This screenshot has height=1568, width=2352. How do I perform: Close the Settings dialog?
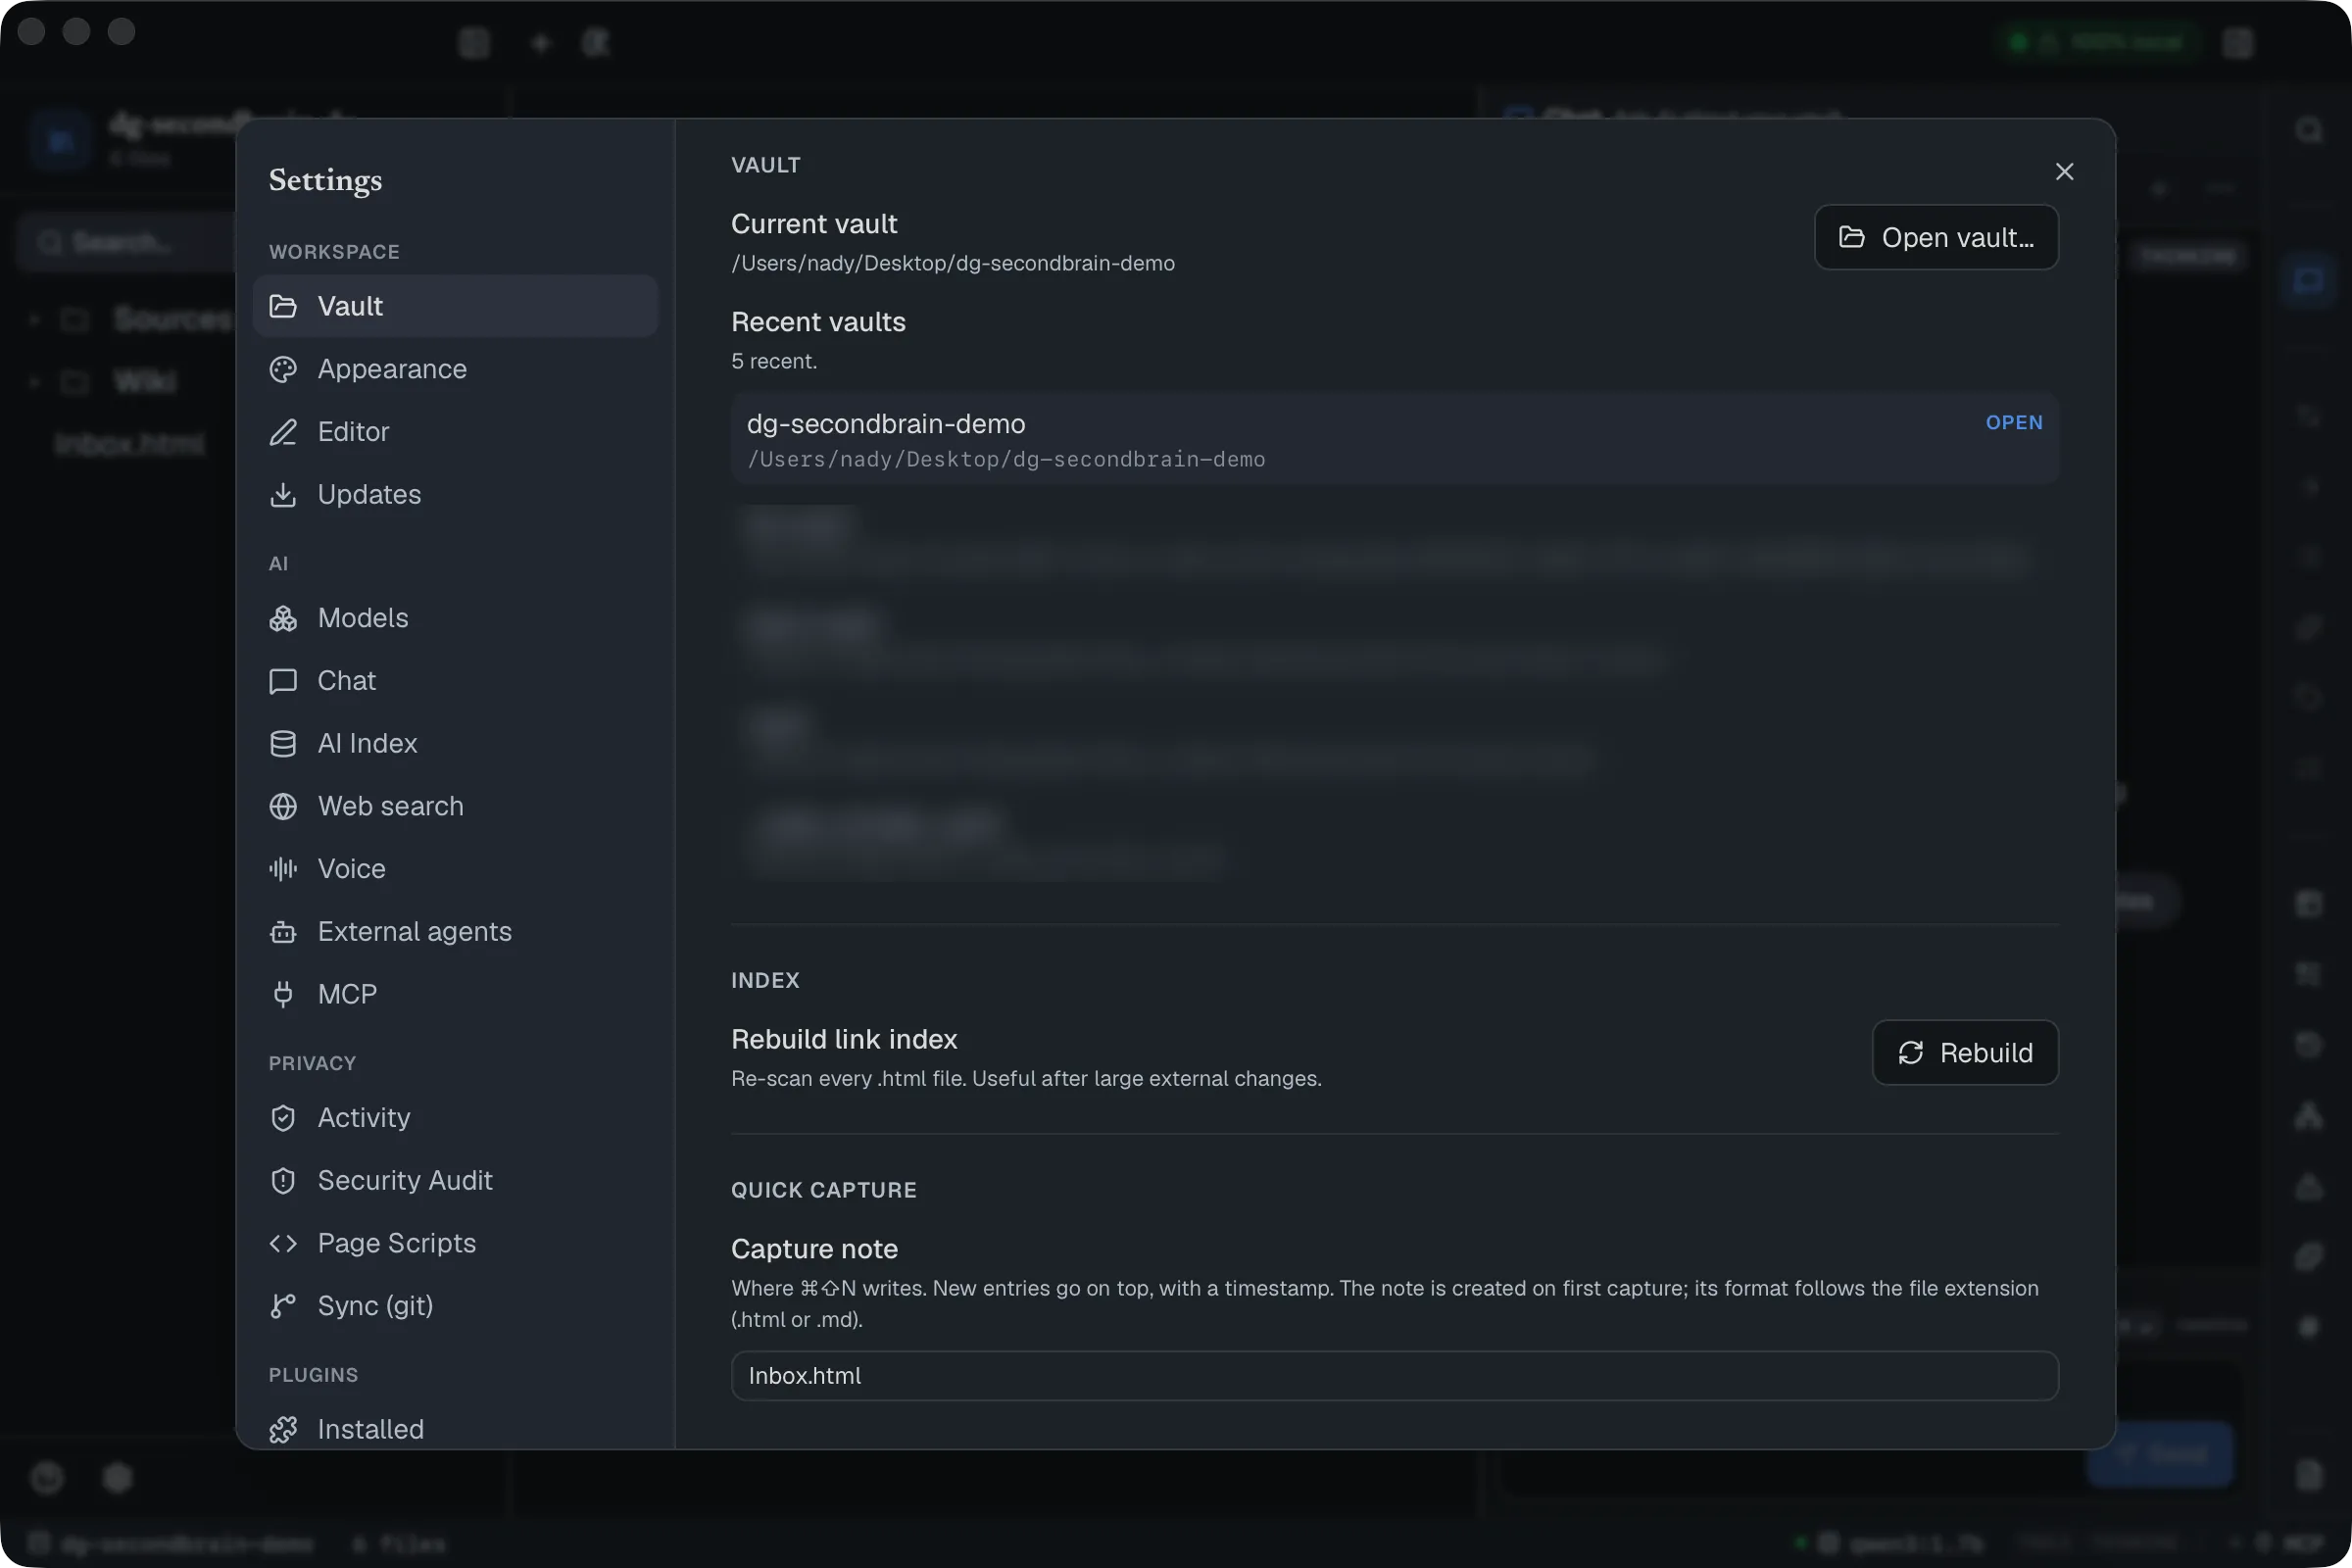(x=2064, y=172)
